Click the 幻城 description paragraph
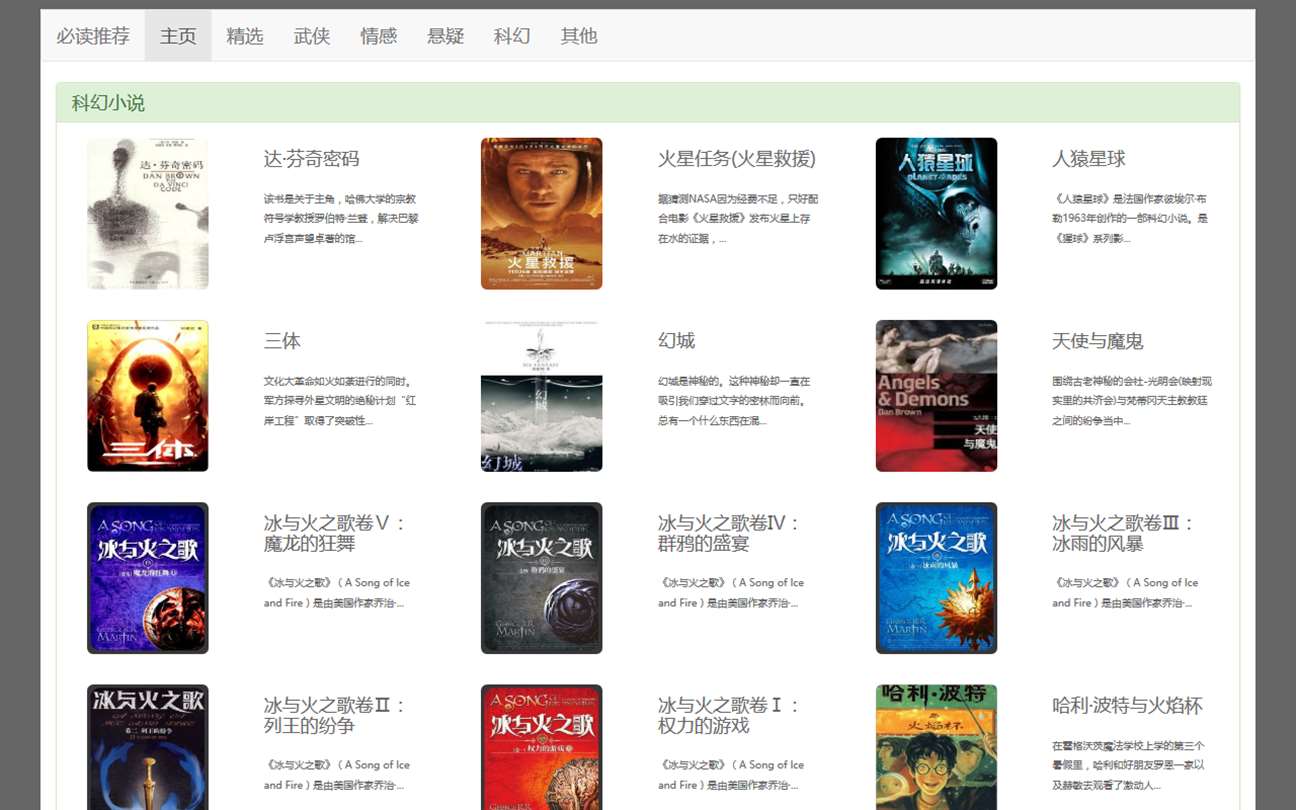 tap(734, 401)
